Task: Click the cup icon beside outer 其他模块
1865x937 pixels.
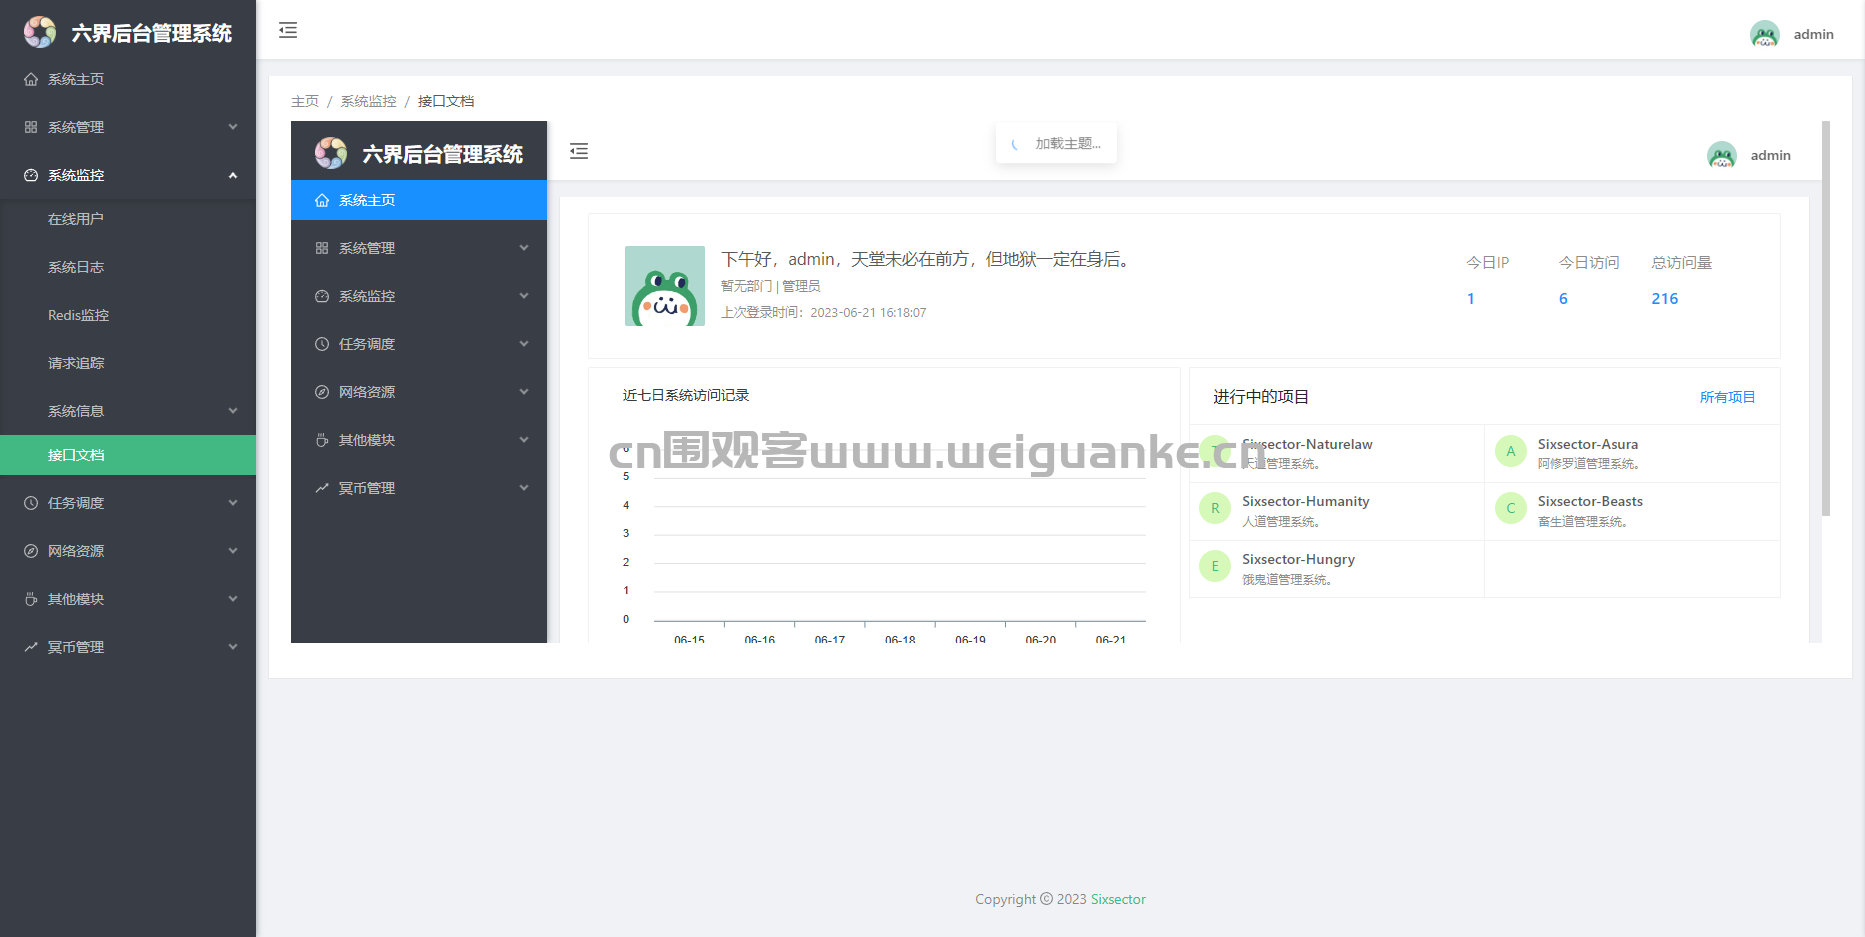Action: (31, 599)
